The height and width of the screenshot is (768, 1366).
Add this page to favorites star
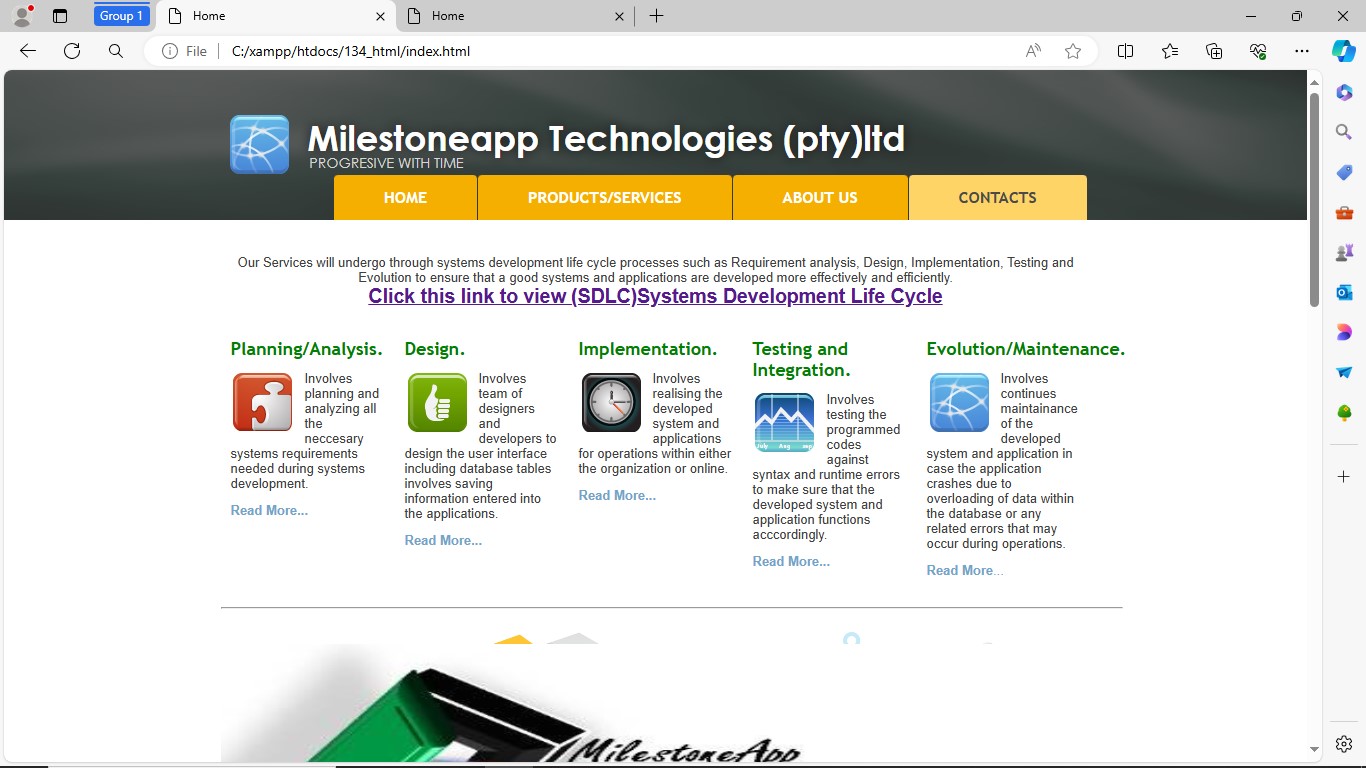pos(1073,51)
